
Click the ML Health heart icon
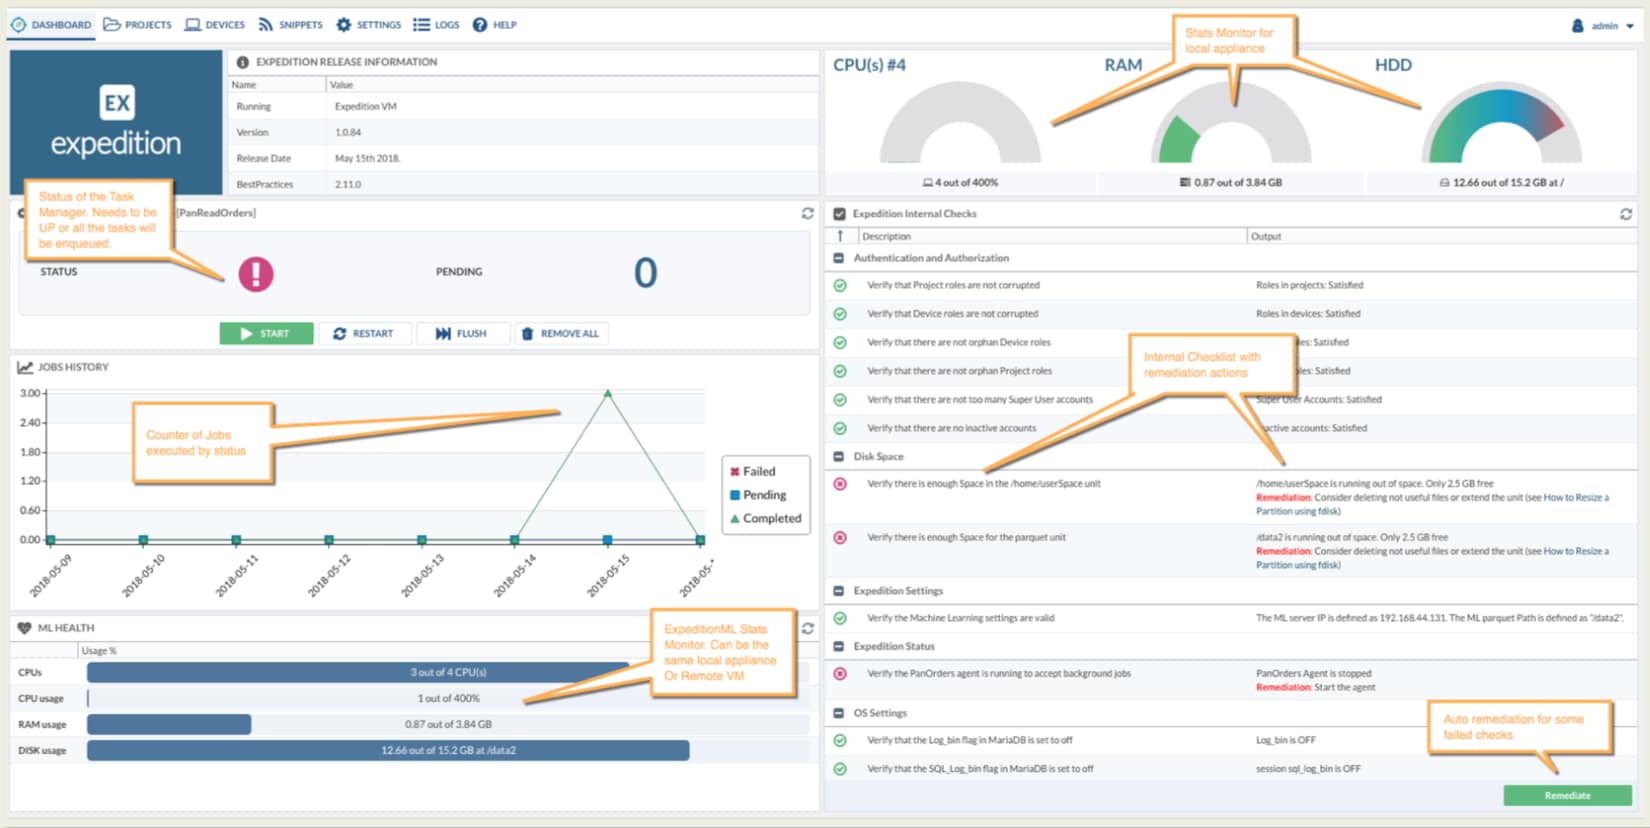[25, 628]
